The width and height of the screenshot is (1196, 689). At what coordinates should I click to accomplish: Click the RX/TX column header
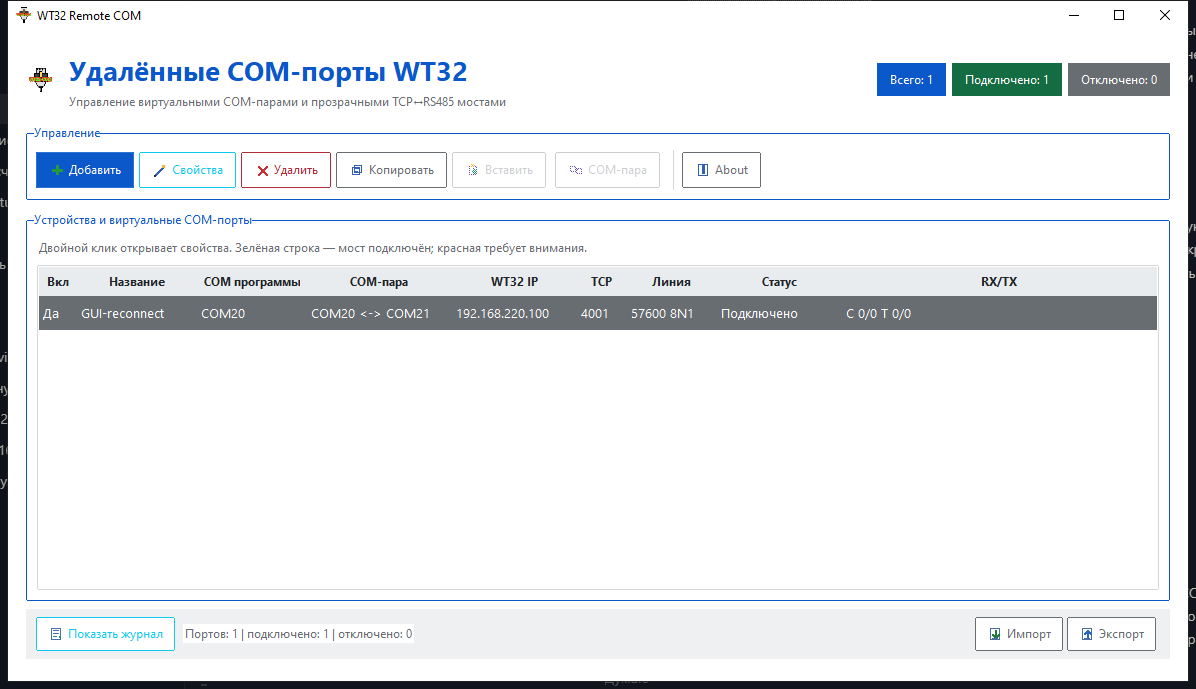click(x=998, y=282)
